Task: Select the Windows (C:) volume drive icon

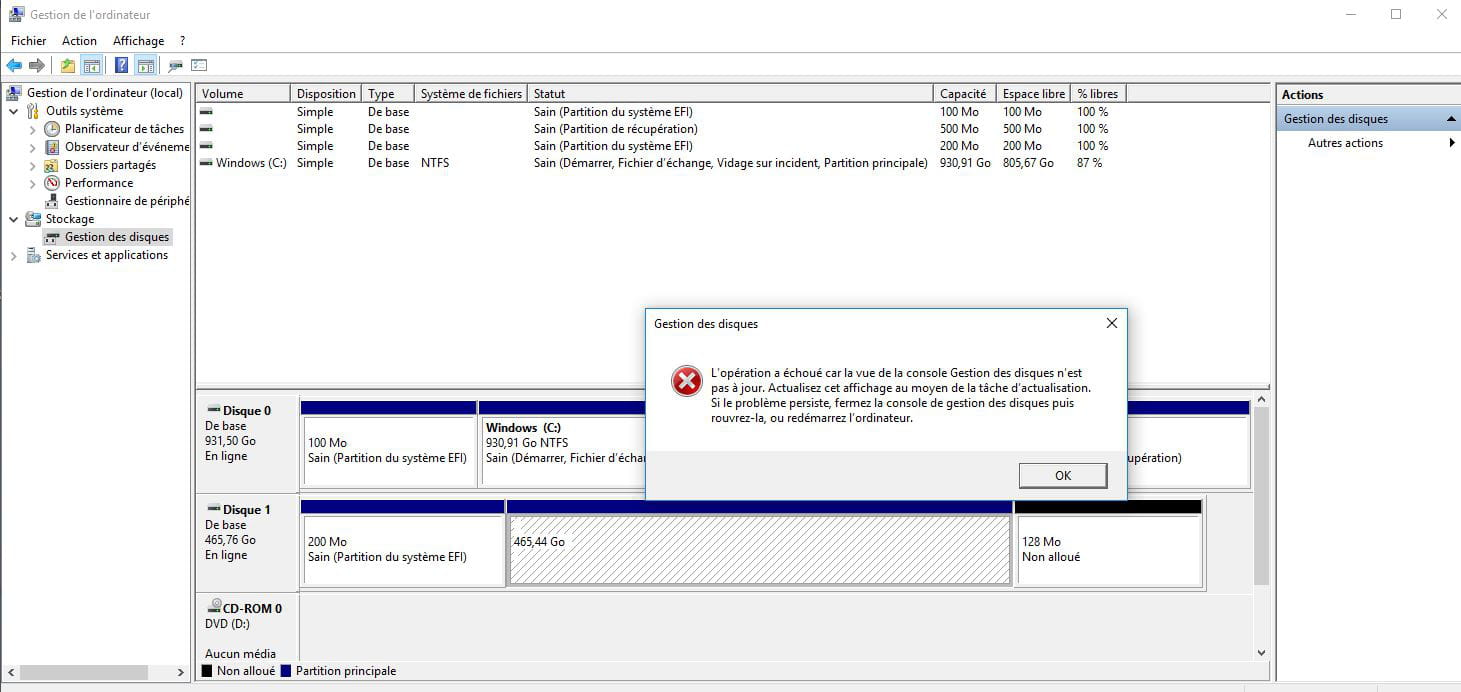Action: 206,163
